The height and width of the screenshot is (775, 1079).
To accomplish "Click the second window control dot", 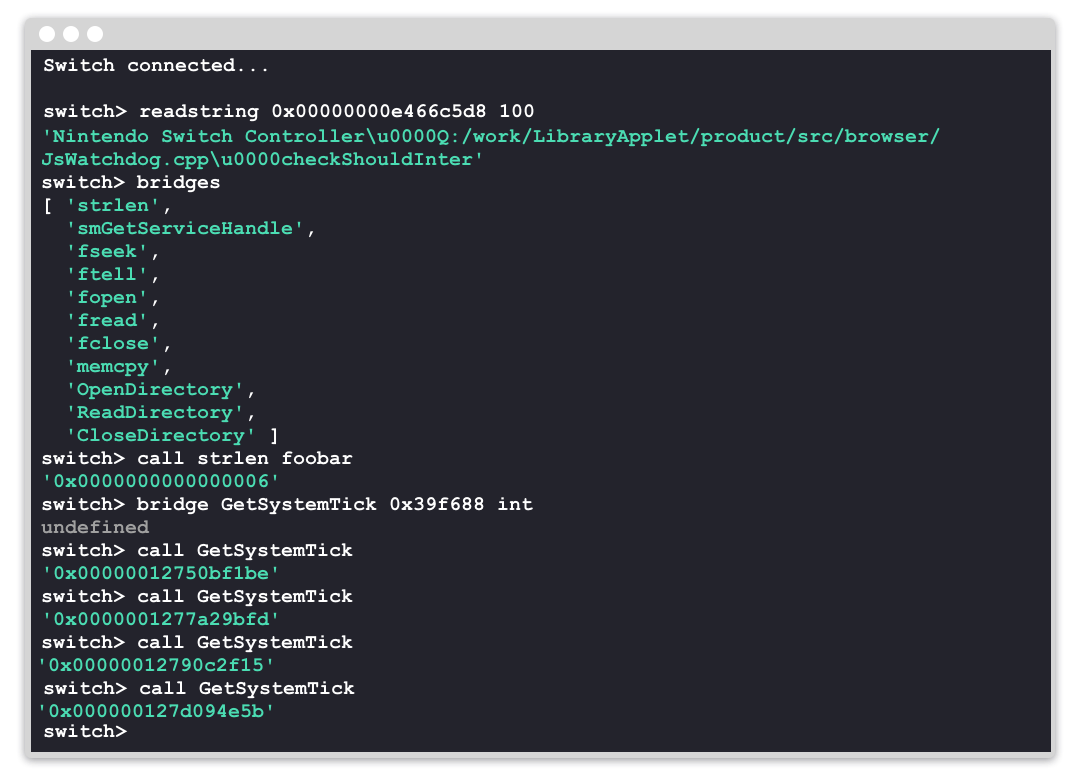I will point(71,34).
